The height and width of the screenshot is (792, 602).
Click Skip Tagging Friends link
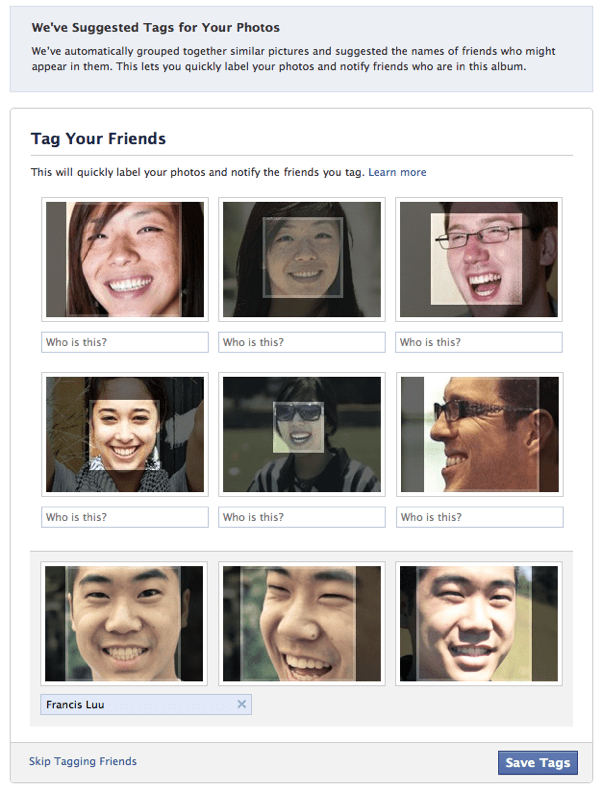tap(83, 761)
